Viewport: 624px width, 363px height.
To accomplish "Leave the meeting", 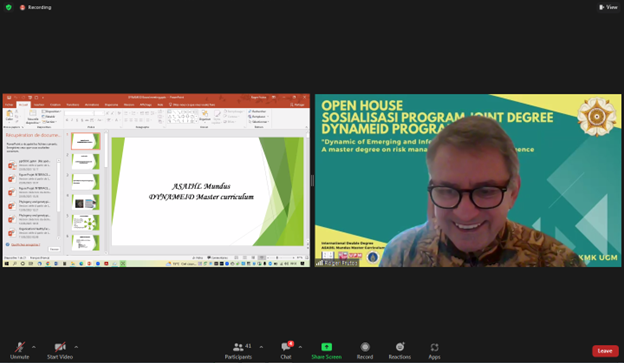I will (x=605, y=351).
